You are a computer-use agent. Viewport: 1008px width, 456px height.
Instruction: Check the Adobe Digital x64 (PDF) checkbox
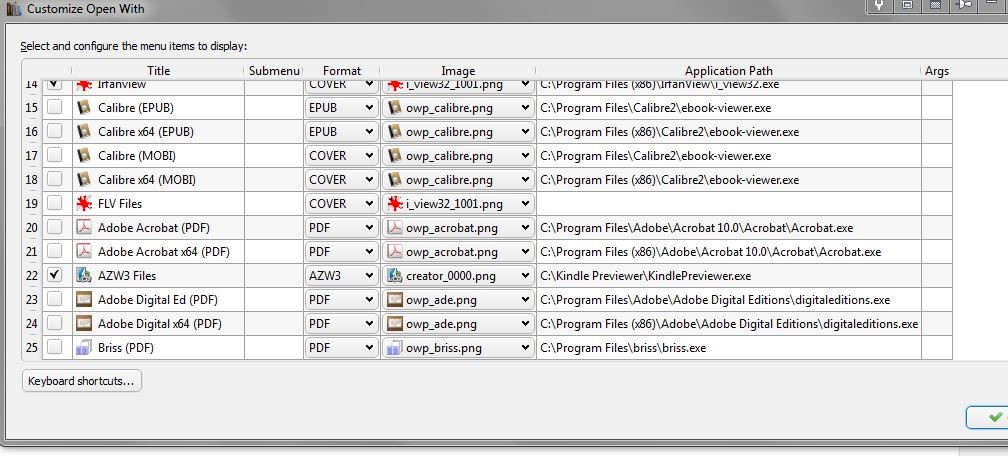click(55, 322)
